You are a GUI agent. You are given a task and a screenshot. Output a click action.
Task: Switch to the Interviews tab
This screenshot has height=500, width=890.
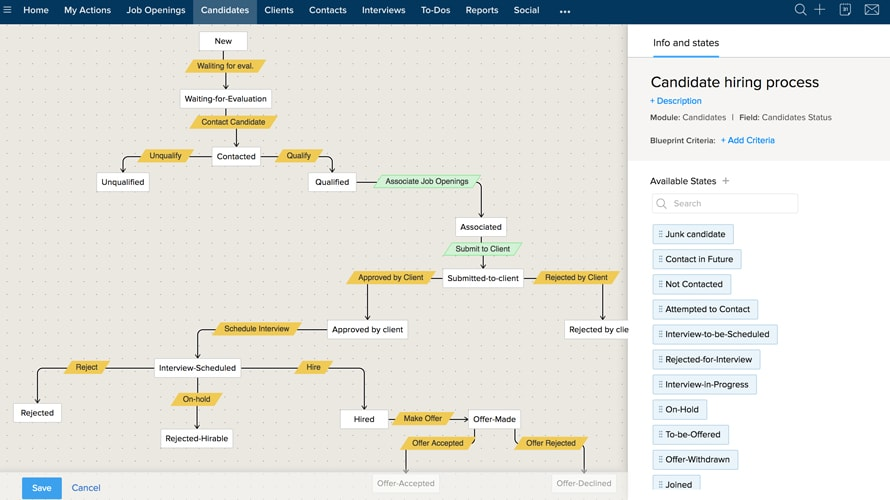click(383, 10)
